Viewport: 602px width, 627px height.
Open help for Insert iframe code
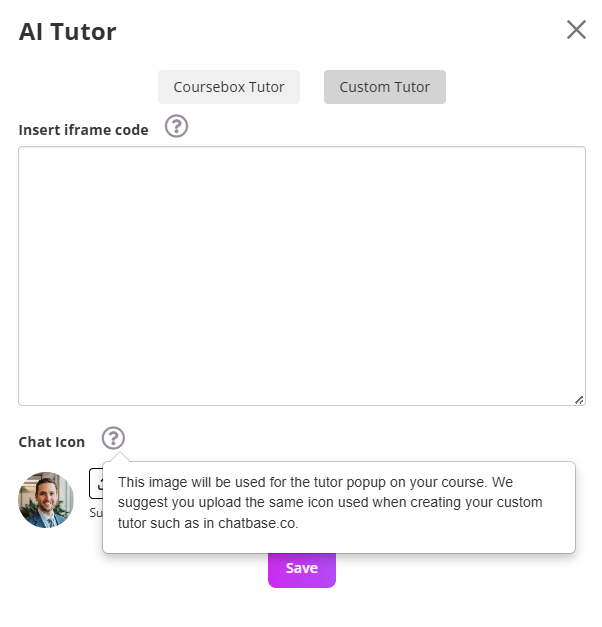tap(177, 127)
